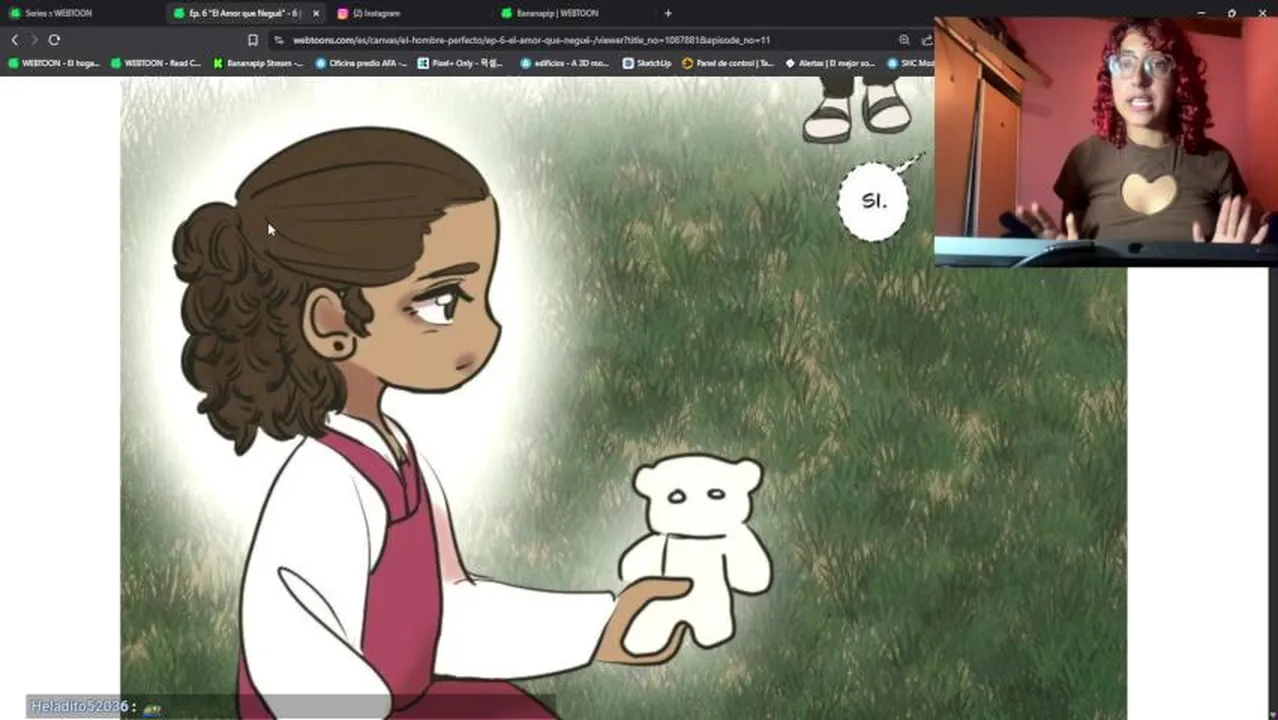This screenshot has height=720, width=1278.
Task: Minimize the browser window
Action: 1201,13
